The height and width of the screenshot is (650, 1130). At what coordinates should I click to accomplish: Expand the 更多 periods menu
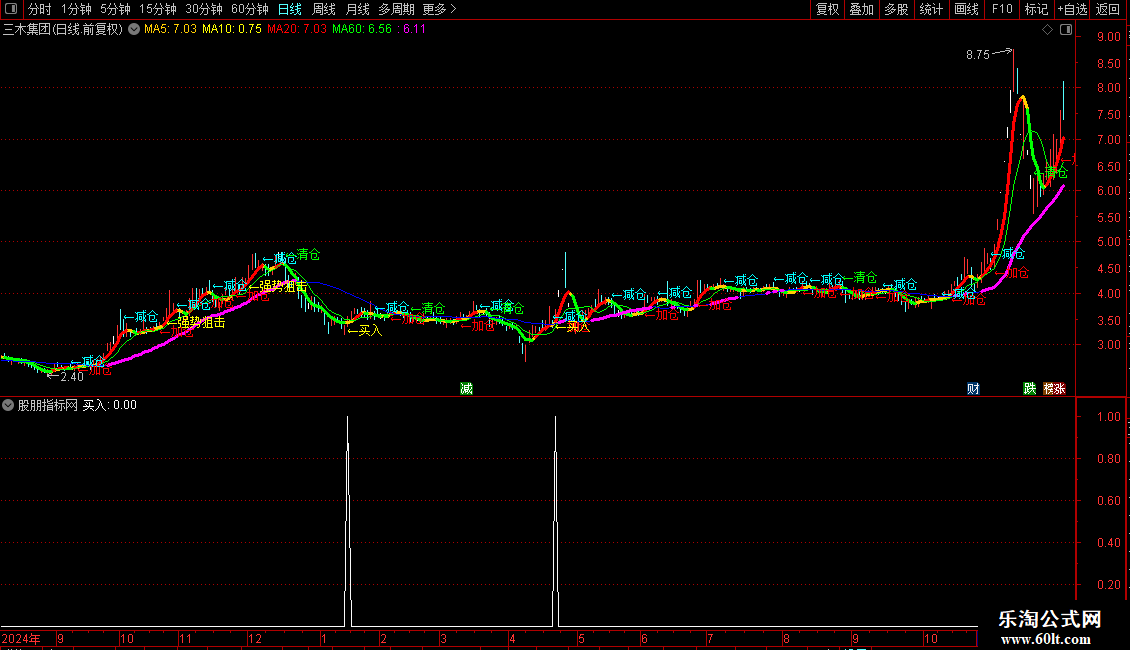click(439, 9)
